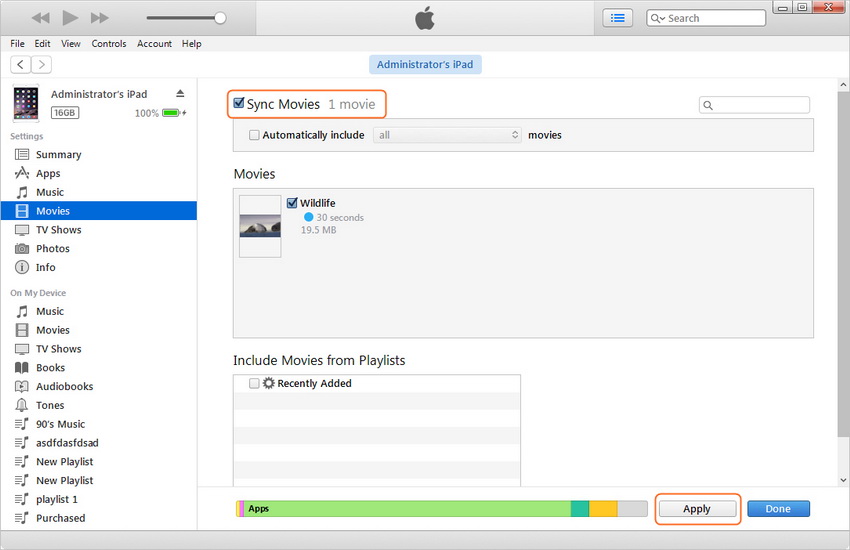Click the Apply button
The width and height of the screenshot is (850, 550).
pyautogui.click(x=697, y=509)
